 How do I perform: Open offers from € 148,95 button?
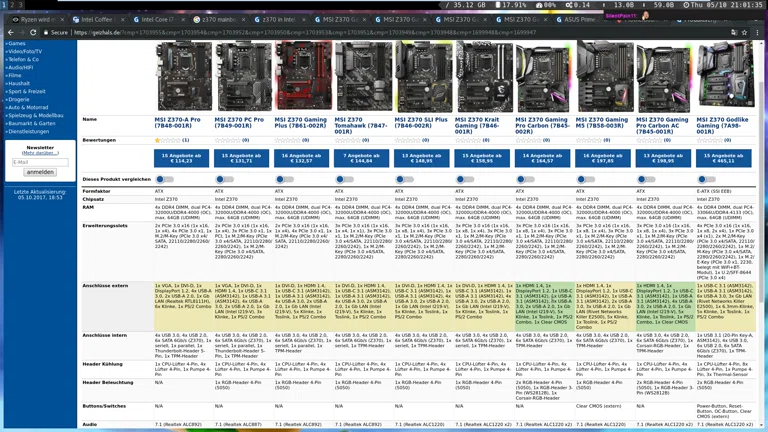(422, 158)
